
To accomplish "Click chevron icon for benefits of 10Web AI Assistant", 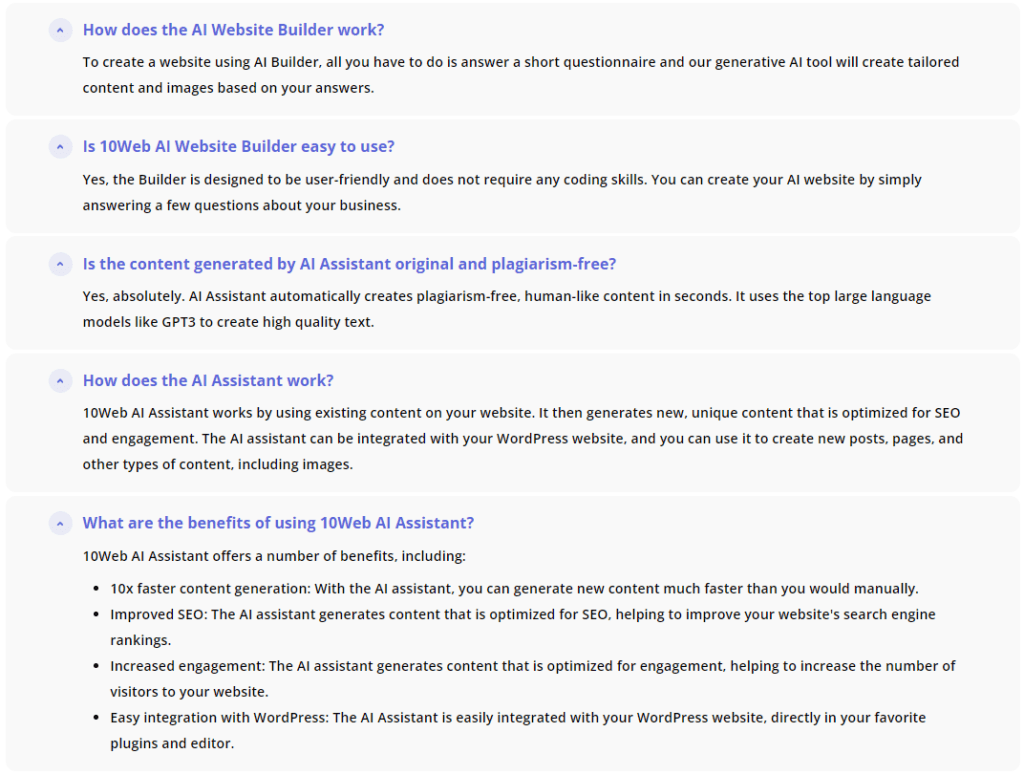I will pos(60,524).
